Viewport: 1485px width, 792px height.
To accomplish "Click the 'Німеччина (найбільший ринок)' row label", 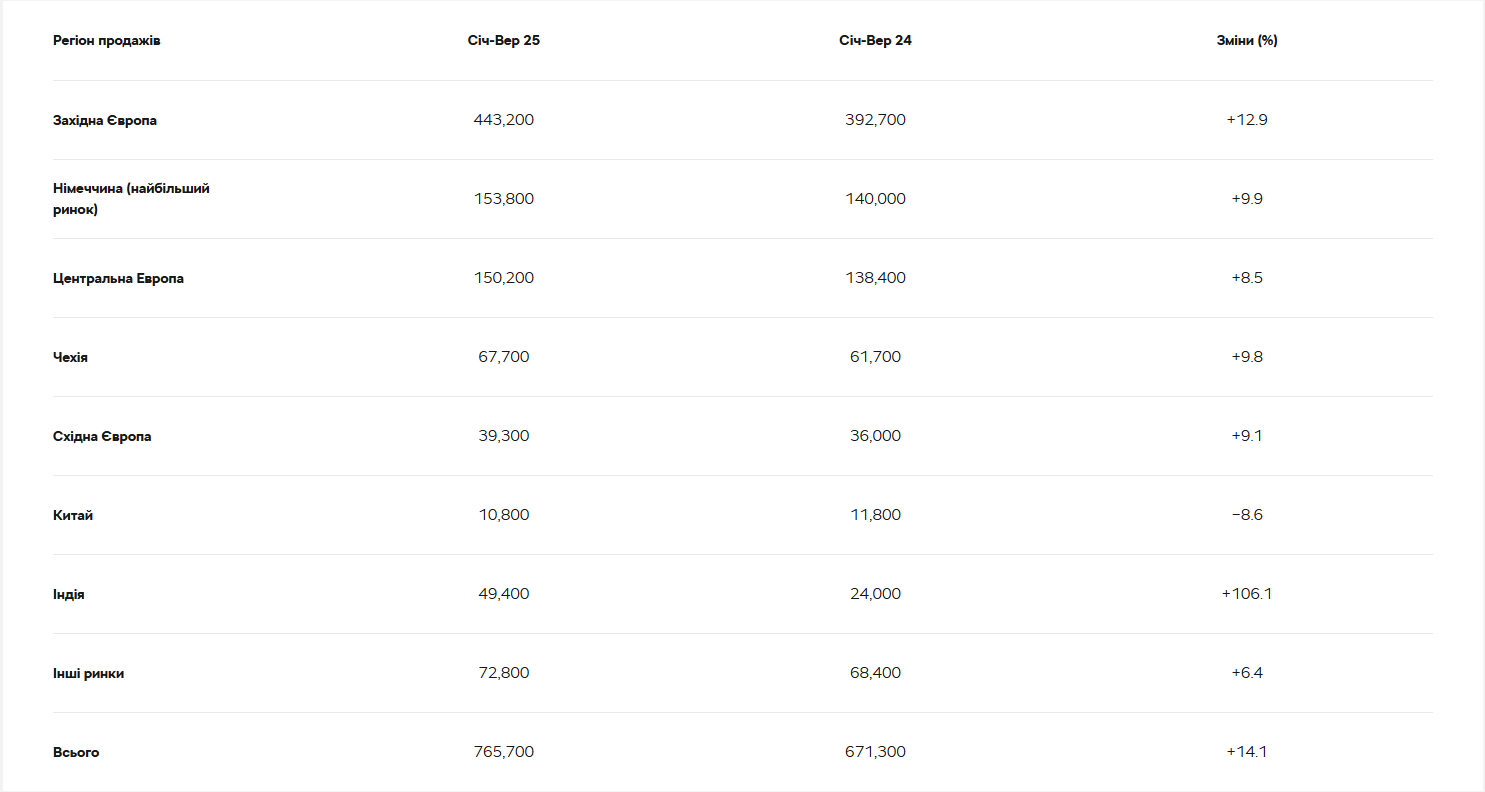I will [x=131, y=199].
